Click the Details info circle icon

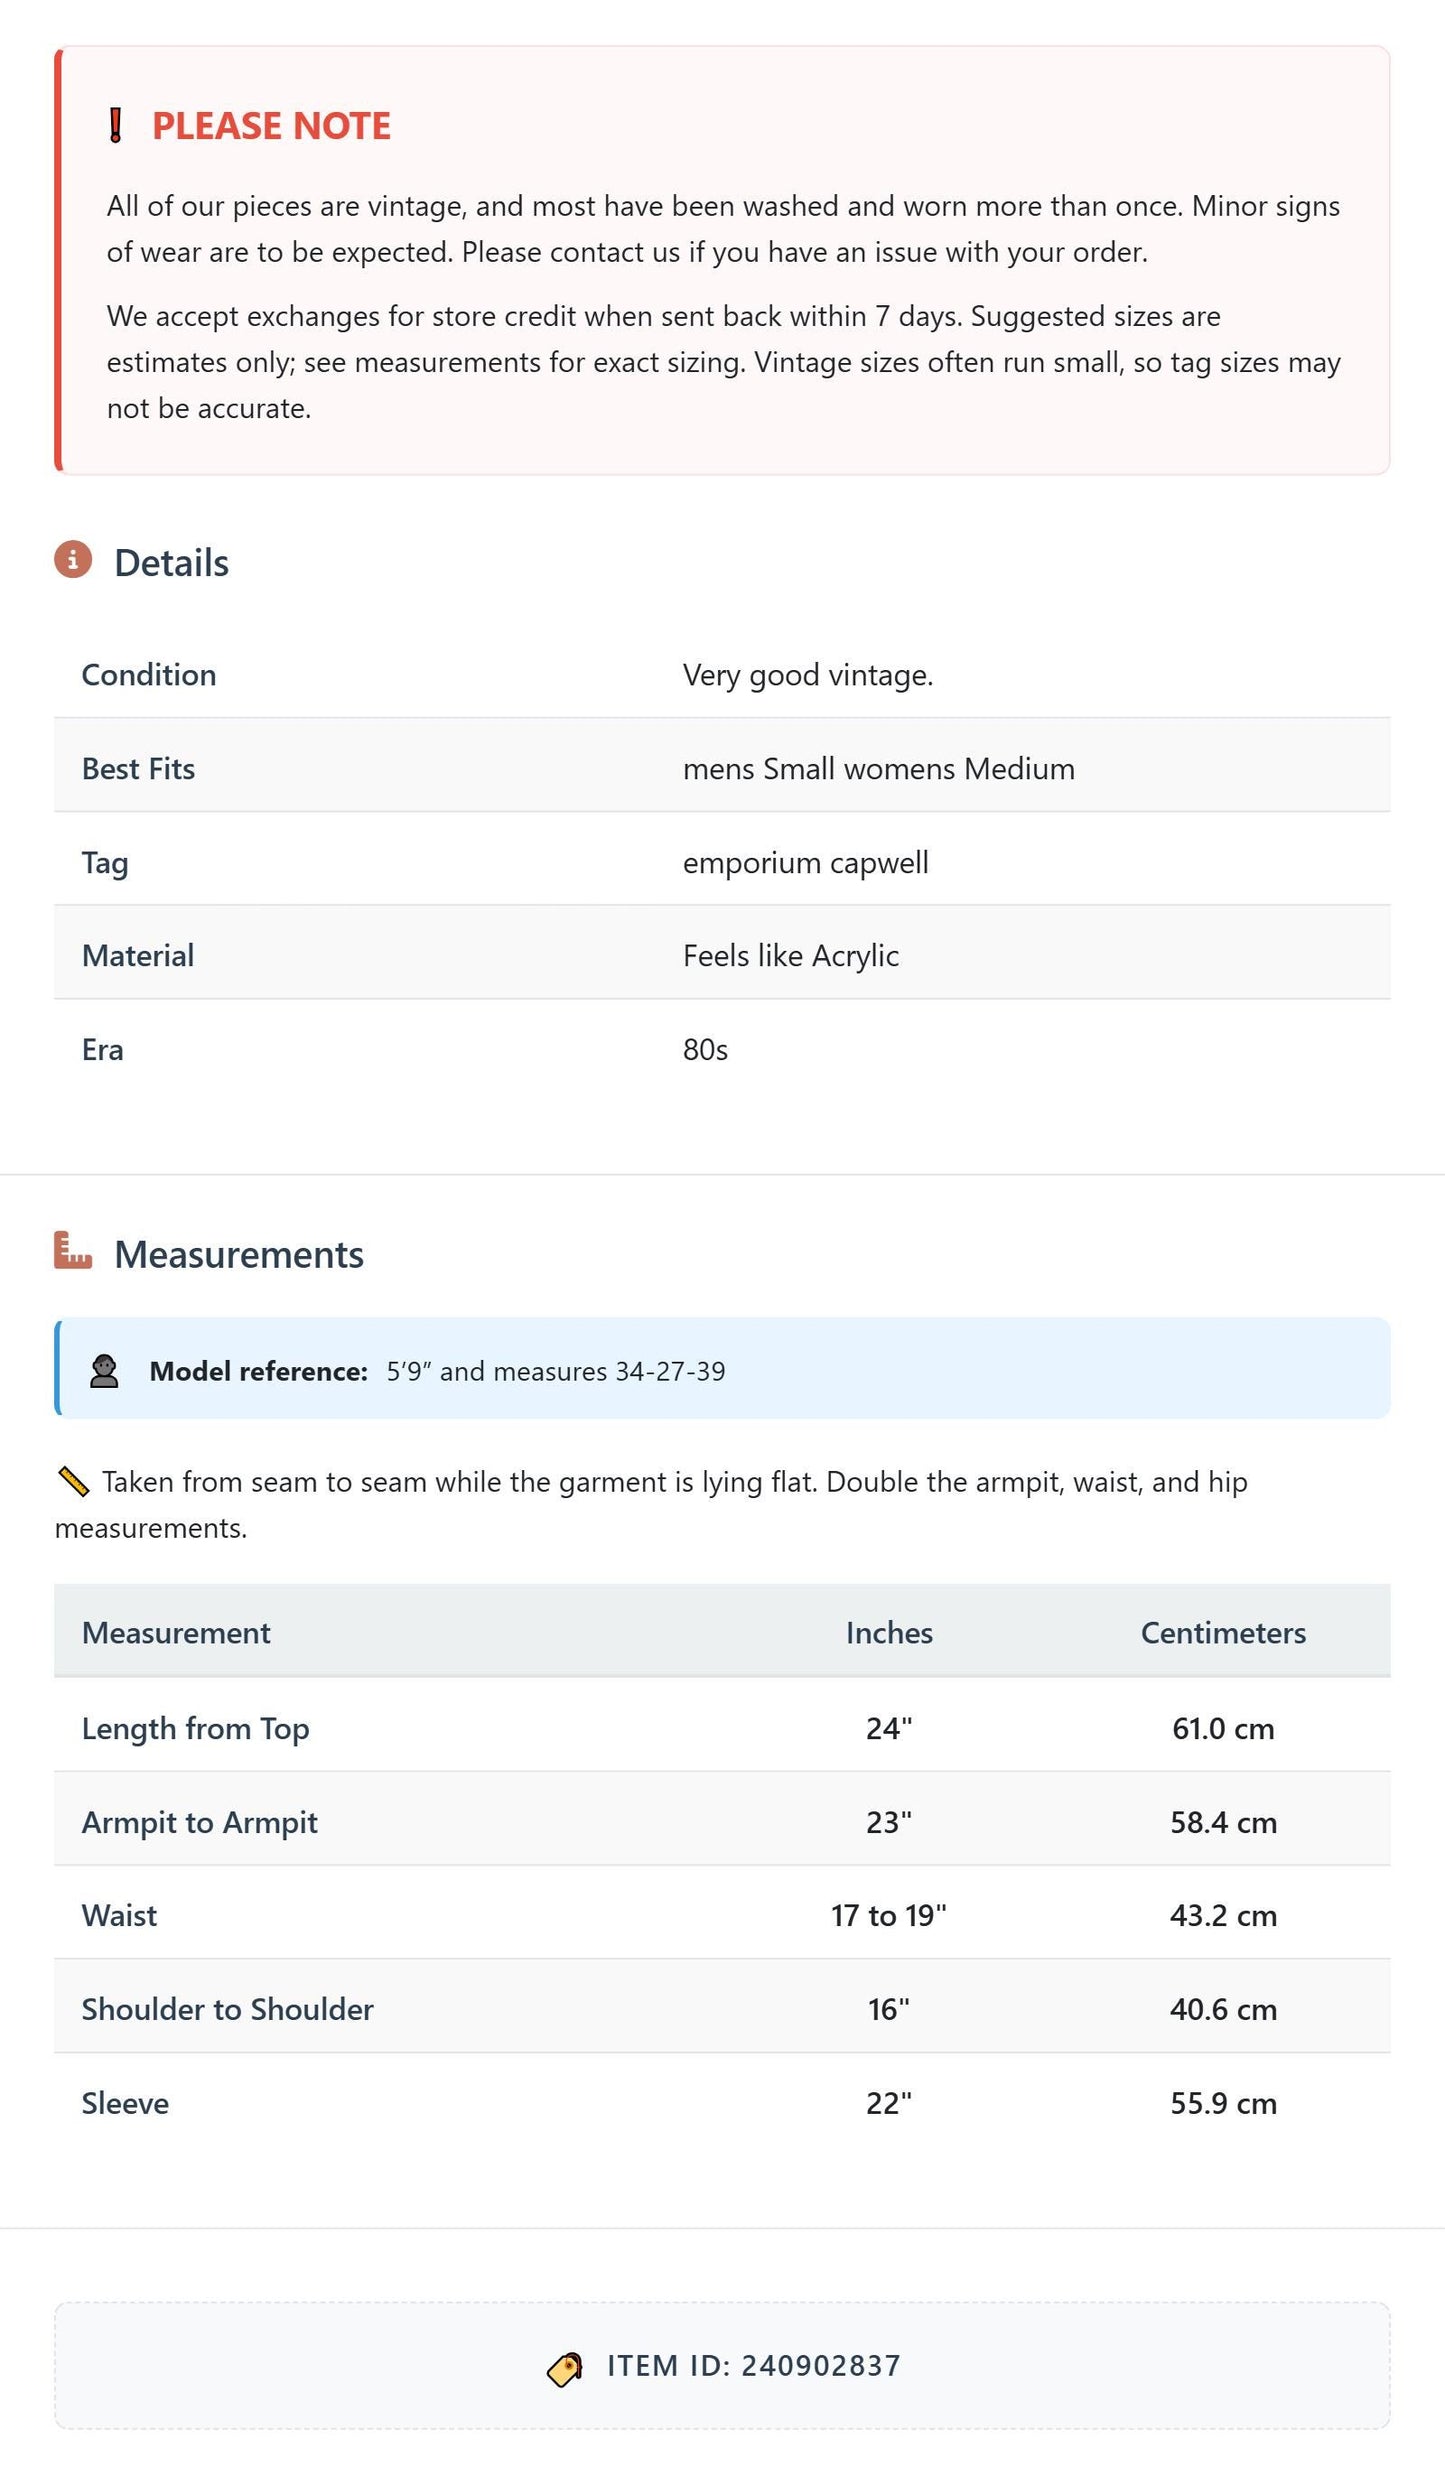click(73, 560)
